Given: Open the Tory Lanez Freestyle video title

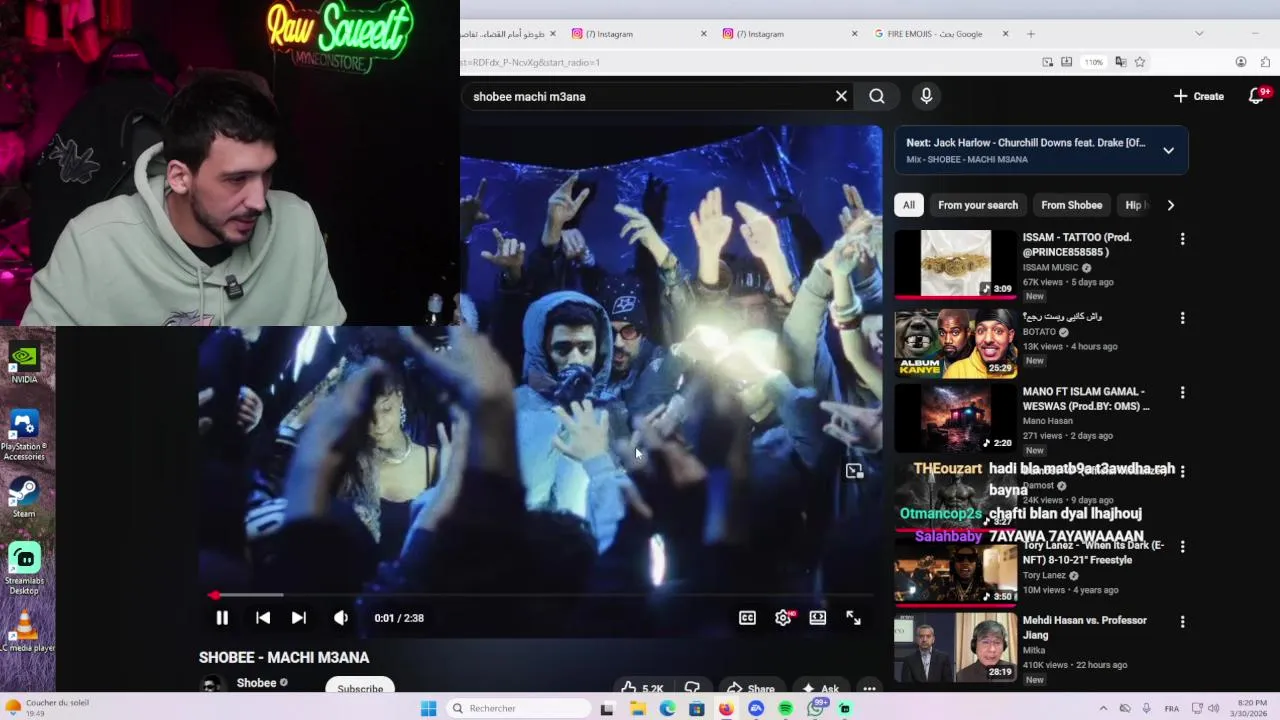Looking at the screenshot, I should (x=1093, y=553).
